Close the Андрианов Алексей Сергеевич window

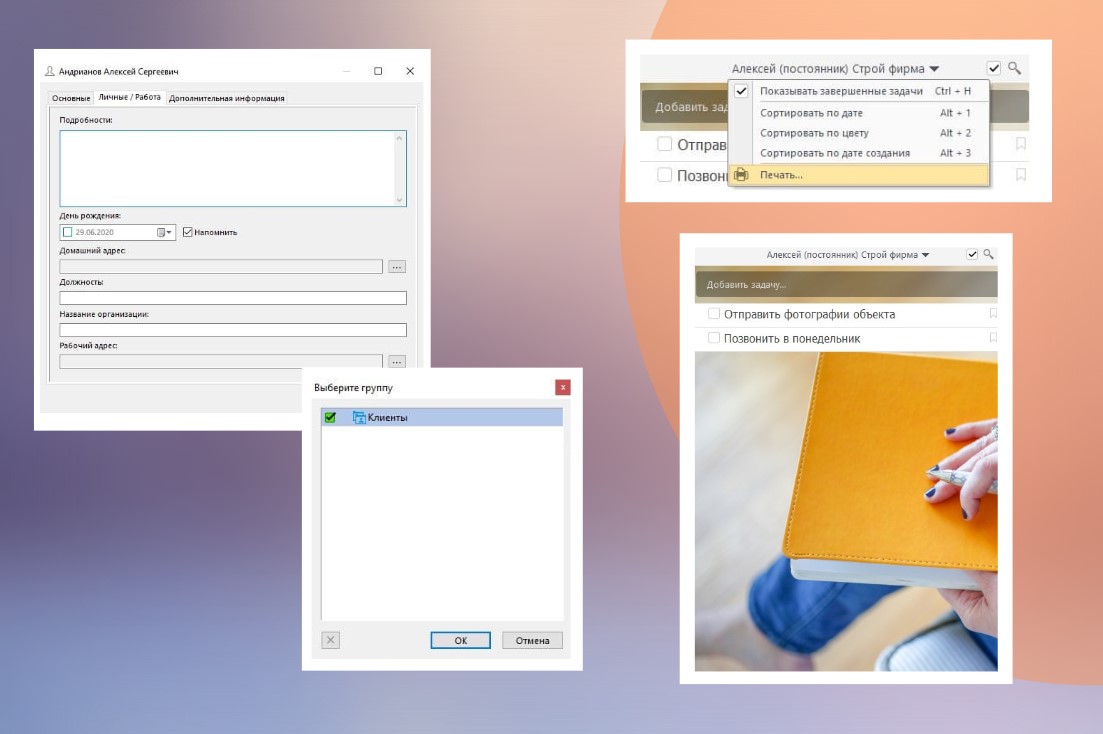pyautogui.click(x=410, y=71)
